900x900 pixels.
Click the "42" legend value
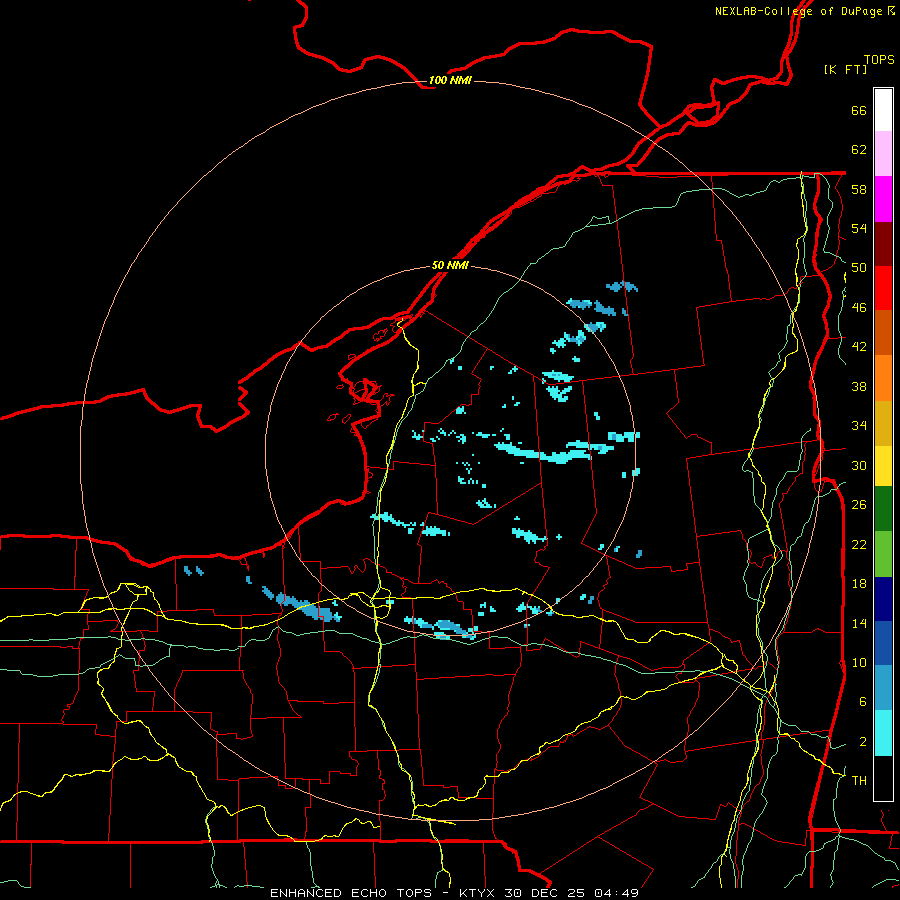coord(859,347)
